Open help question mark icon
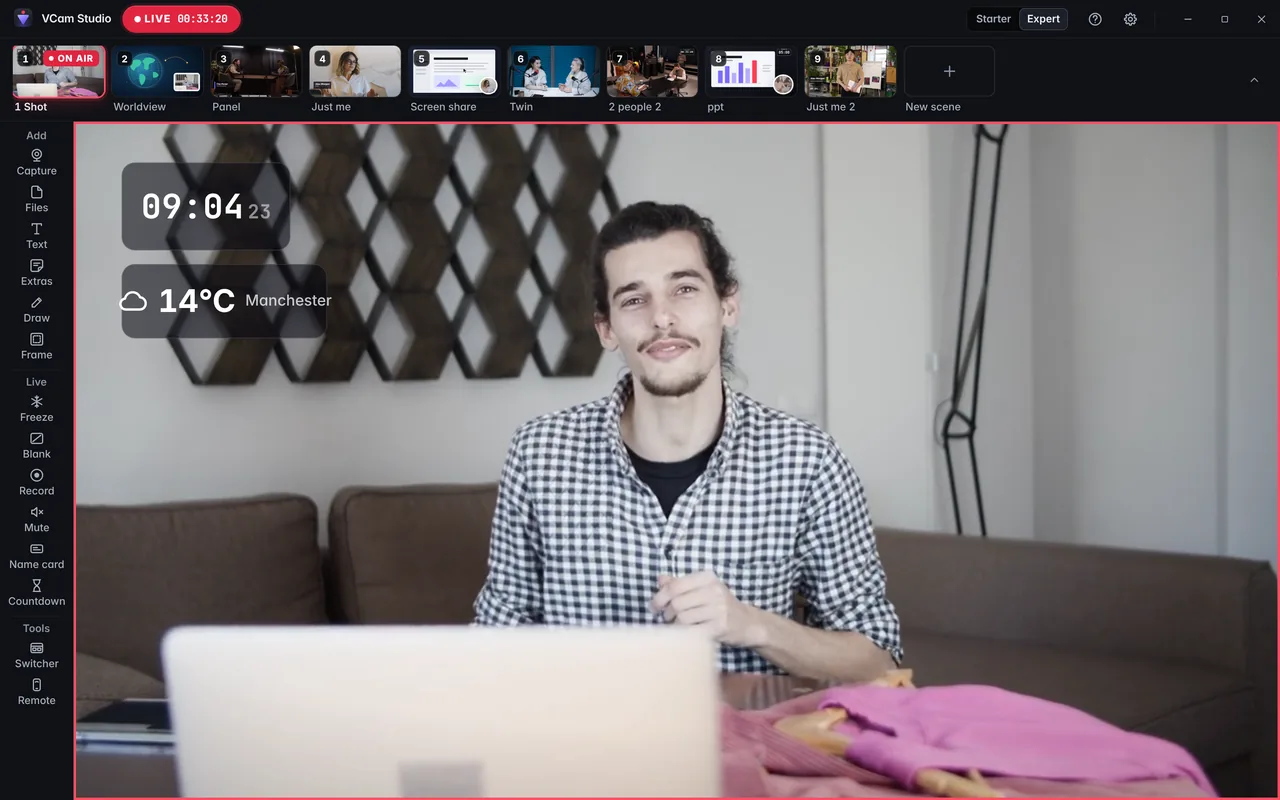Image resolution: width=1280 pixels, height=800 pixels. click(1095, 19)
